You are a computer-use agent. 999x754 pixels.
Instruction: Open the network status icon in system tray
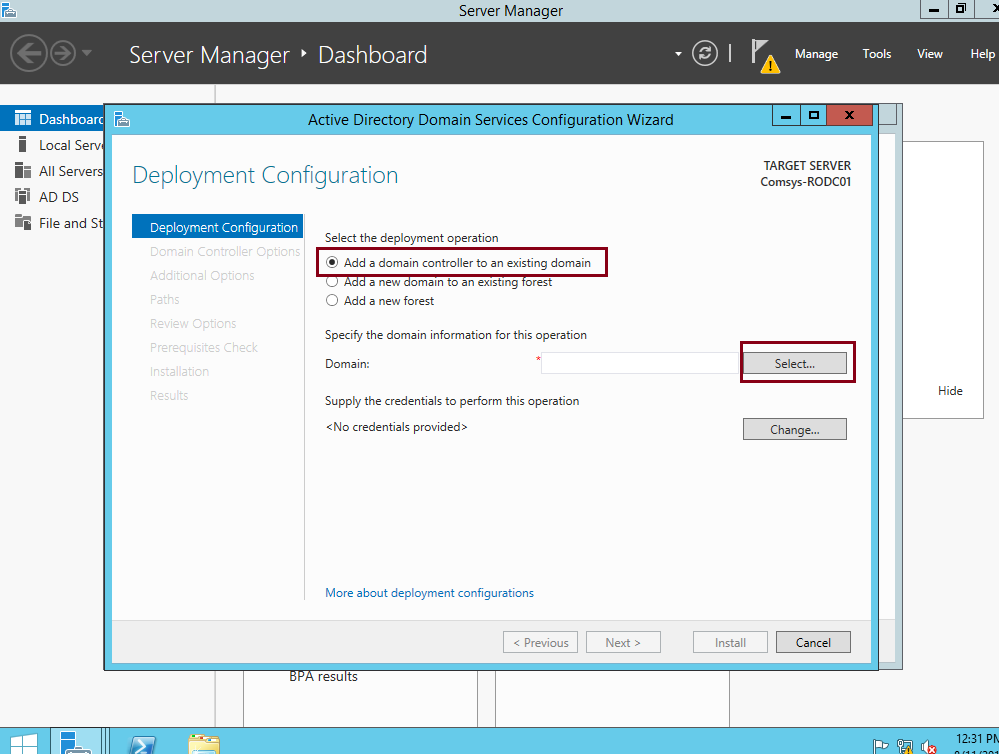coord(903,747)
